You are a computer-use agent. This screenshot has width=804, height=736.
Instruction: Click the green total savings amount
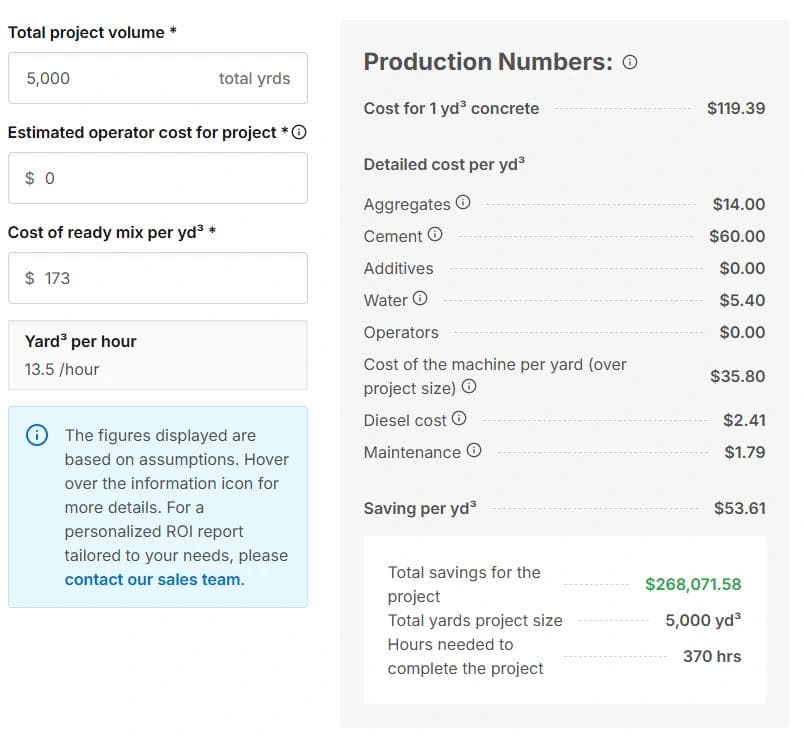point(692,583)
